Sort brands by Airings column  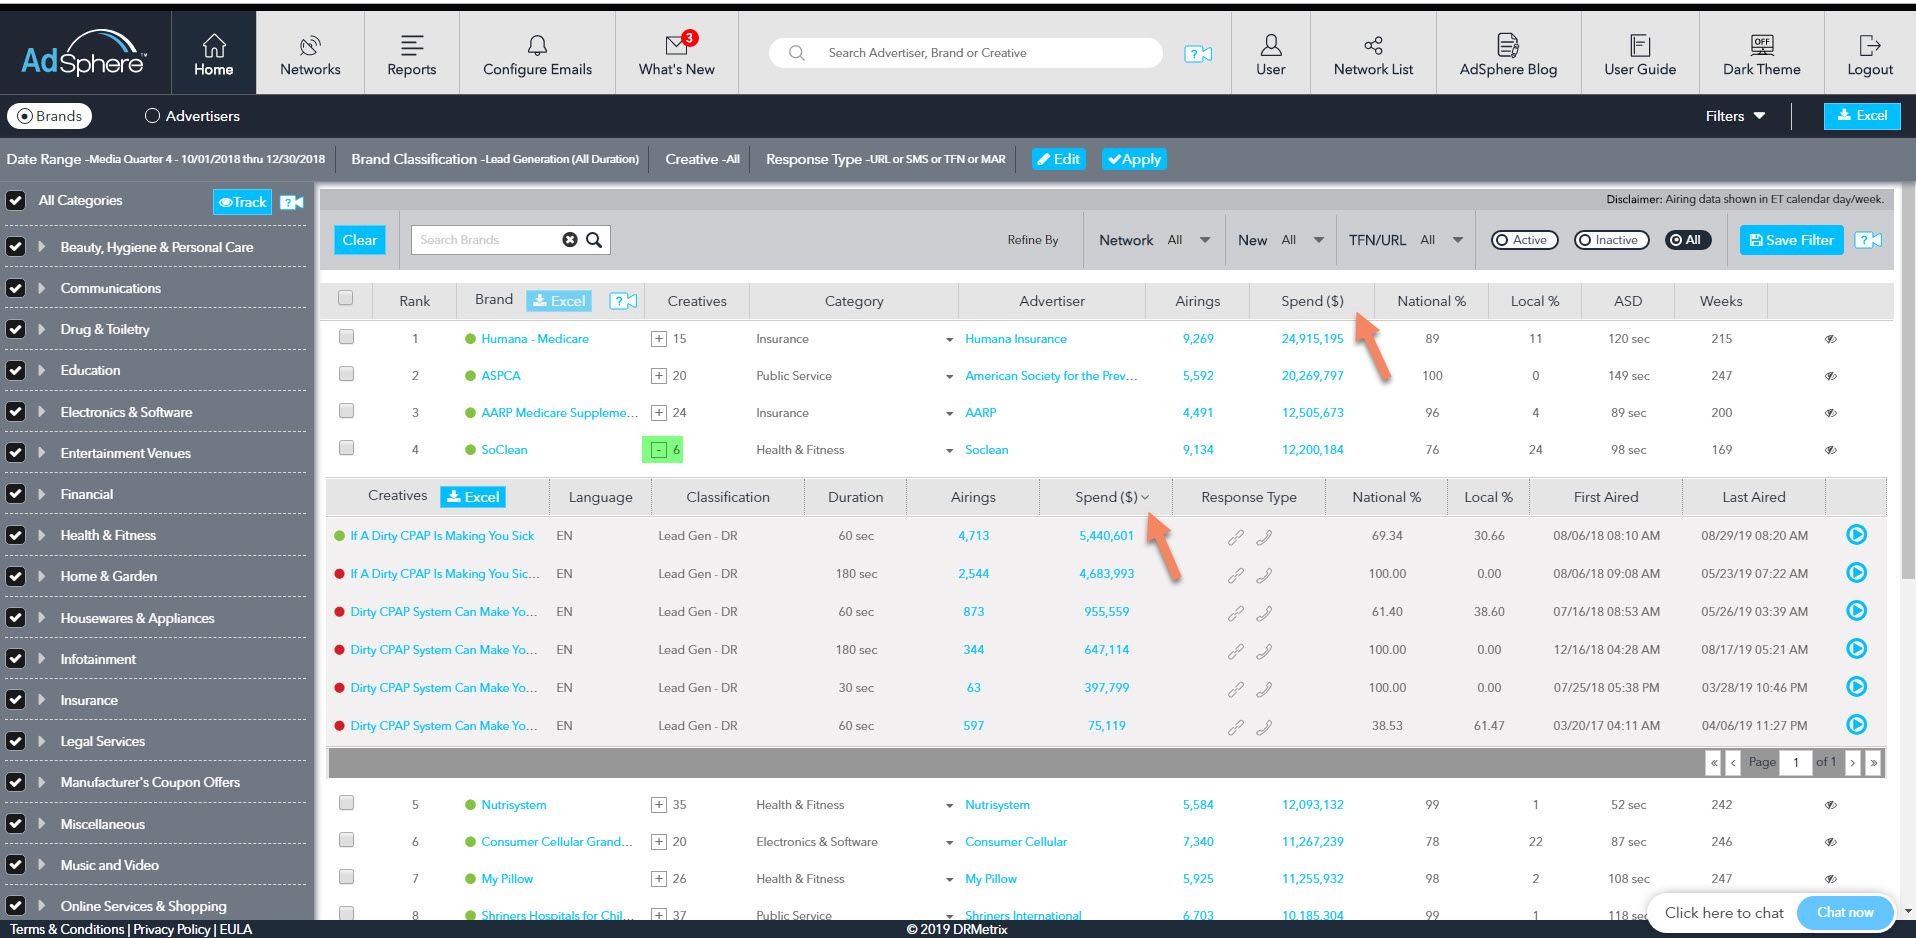coord(1197,301)
